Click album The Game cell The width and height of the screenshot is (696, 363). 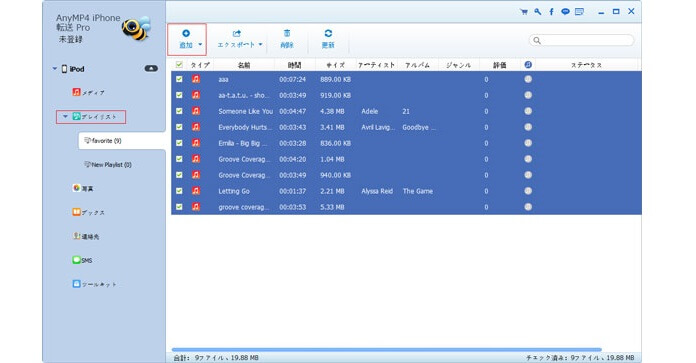[x=418, y=191]
